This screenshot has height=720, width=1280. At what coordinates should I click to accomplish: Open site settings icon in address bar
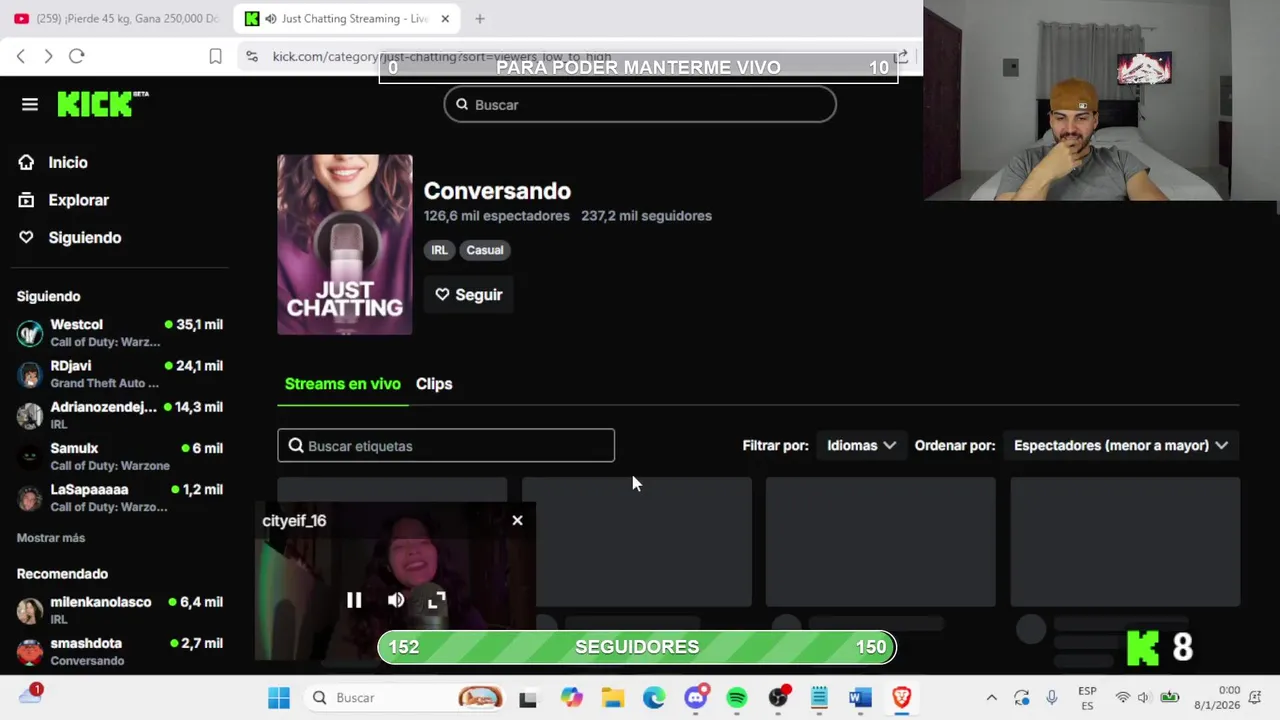coord(252,57)
